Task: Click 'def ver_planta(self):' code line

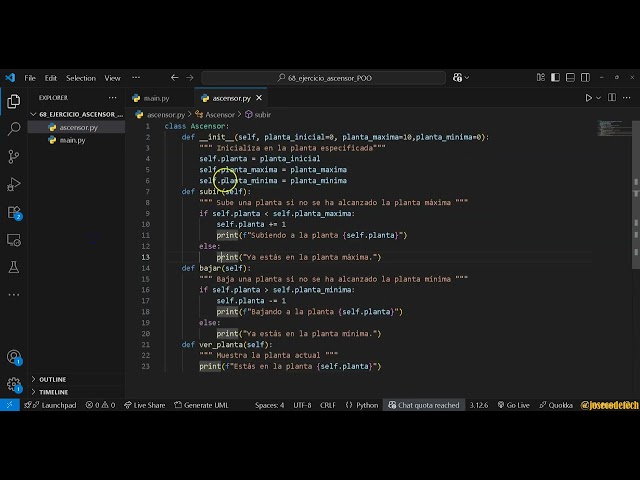Action: tap(227, 344)
